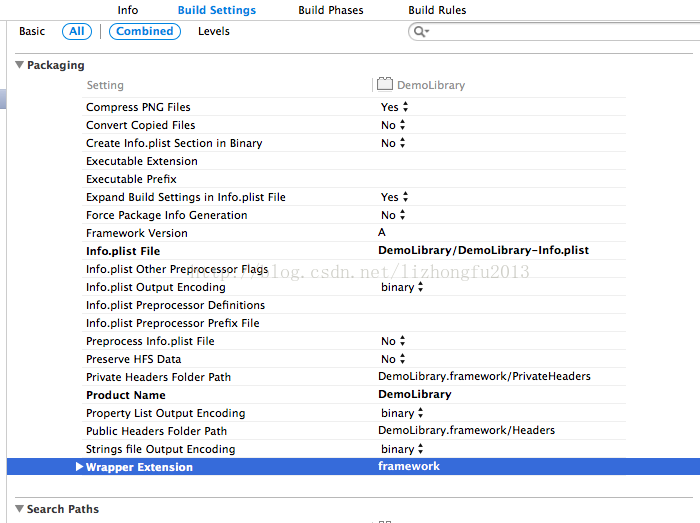Select Private Headers Folder Path setting
The height and width of the screenshot is (523, 700).
point(158,377)
